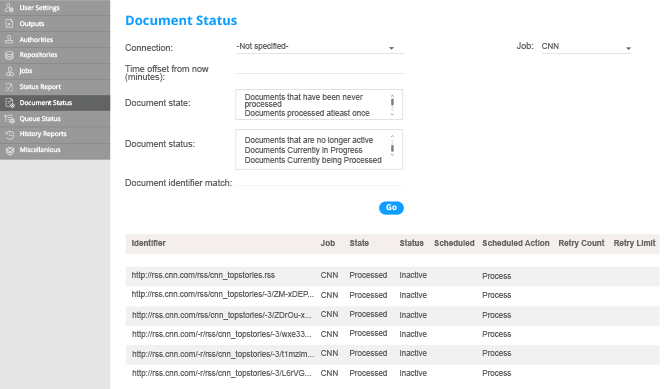Viewport: 671px width, 389px height.
Task: Click the Outputs sidebar icon
Action: click(9, 24)
